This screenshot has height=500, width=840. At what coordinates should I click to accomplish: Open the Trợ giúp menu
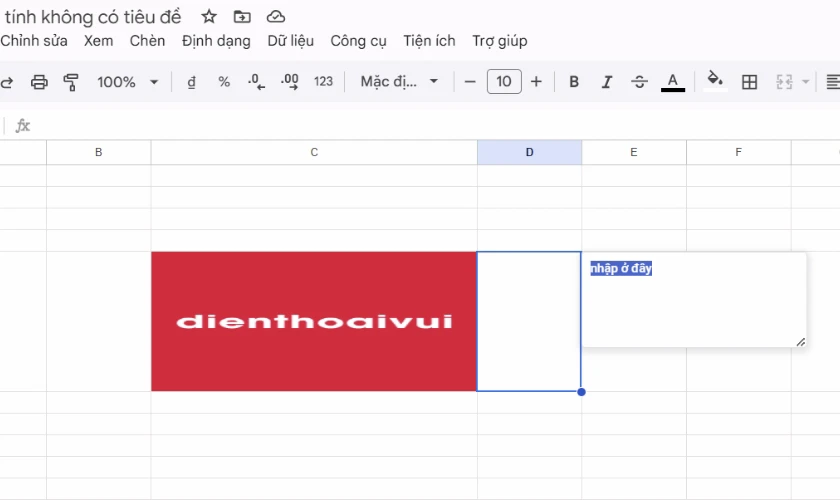[500, 41]
